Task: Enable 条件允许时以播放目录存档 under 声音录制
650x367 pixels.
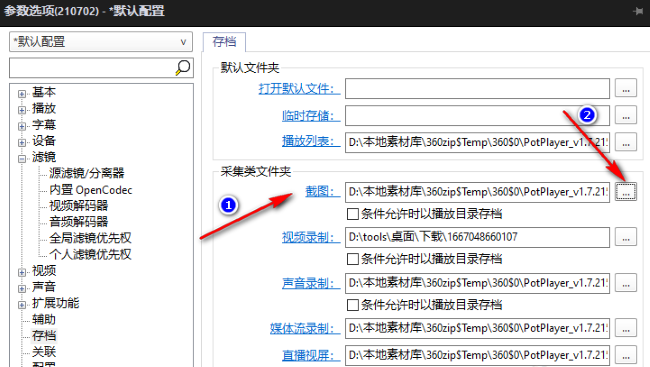Action: click(353, 305)
